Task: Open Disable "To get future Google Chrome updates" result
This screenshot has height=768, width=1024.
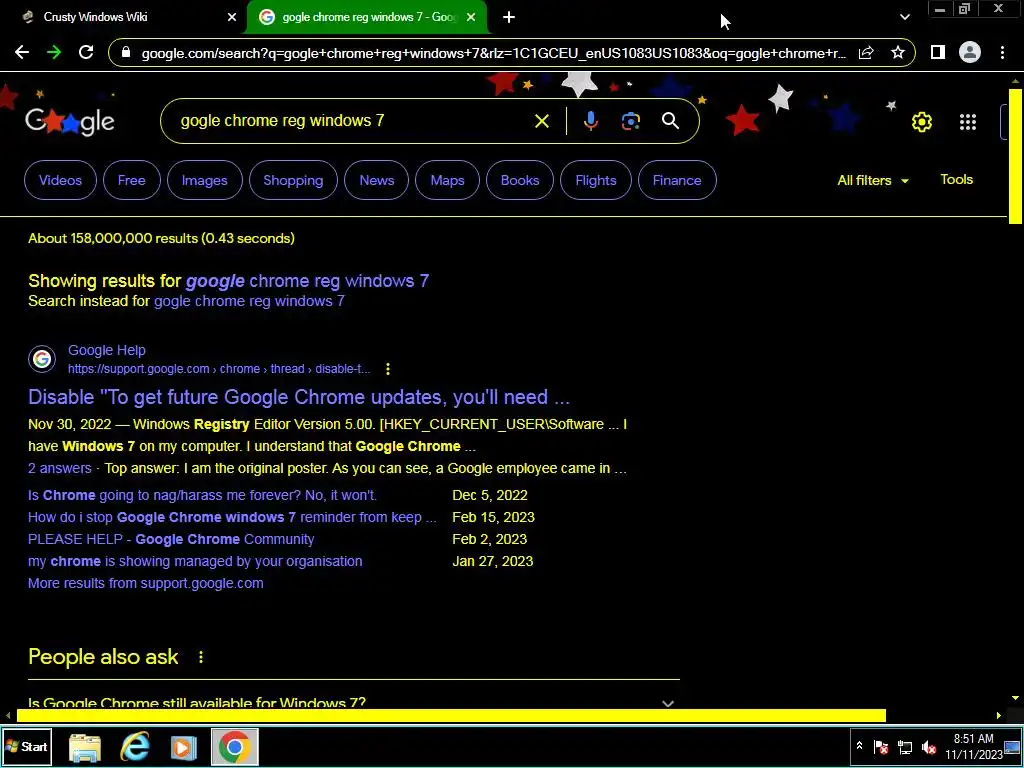Action: [299, 397]
